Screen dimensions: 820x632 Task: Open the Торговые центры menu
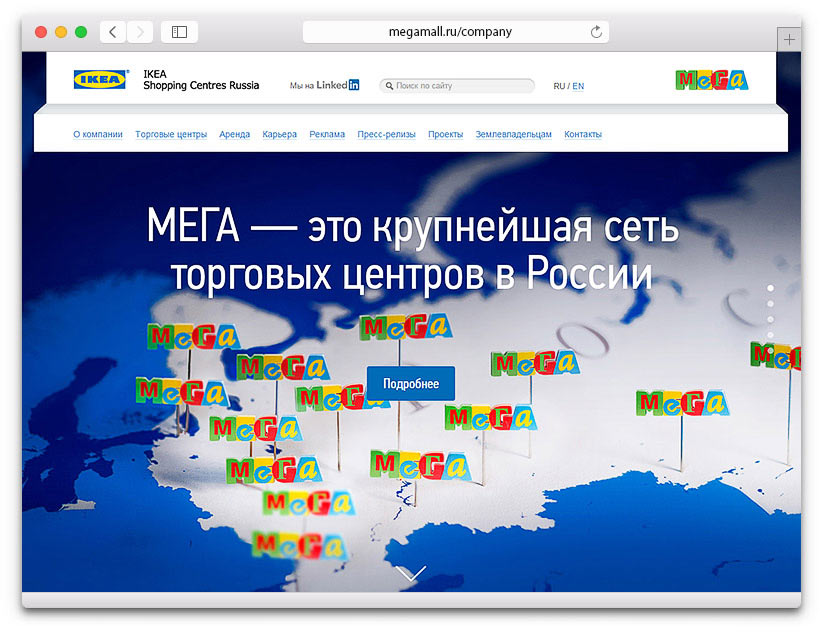pyautogui.click(x=171, y=134)
